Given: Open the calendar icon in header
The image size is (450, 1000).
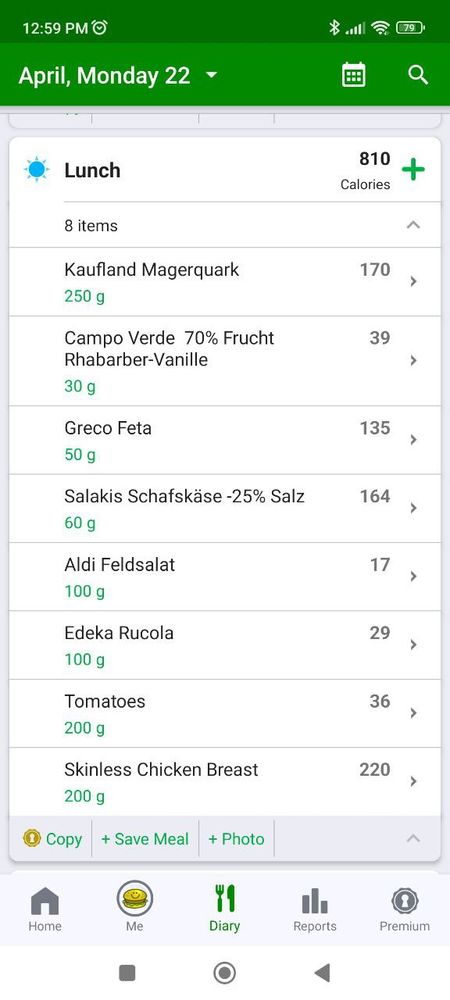Looking at the screenshot, I should pyautogui.click(x=354, y=75).
